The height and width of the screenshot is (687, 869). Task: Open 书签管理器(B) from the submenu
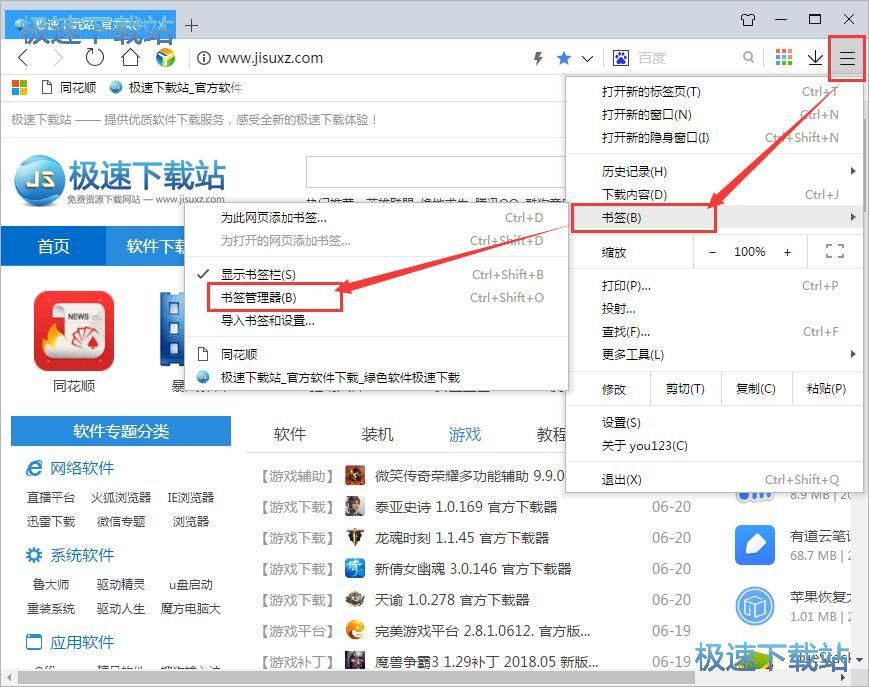[376, 298]
